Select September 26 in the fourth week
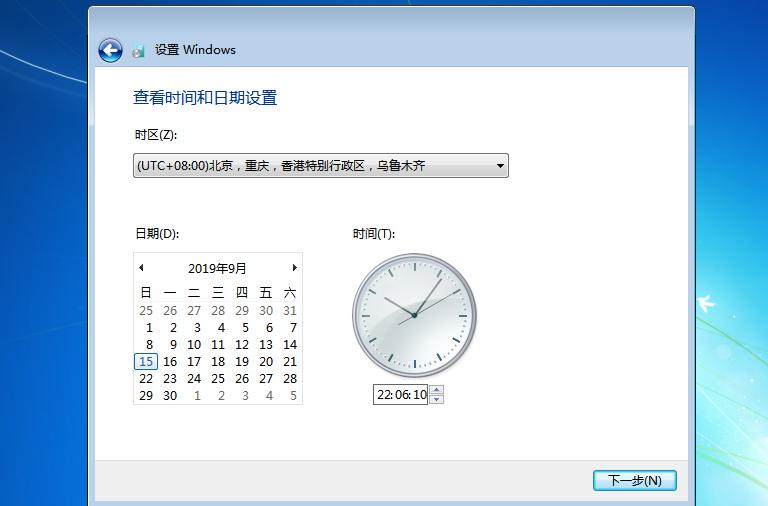 click(x=242, y=379)
